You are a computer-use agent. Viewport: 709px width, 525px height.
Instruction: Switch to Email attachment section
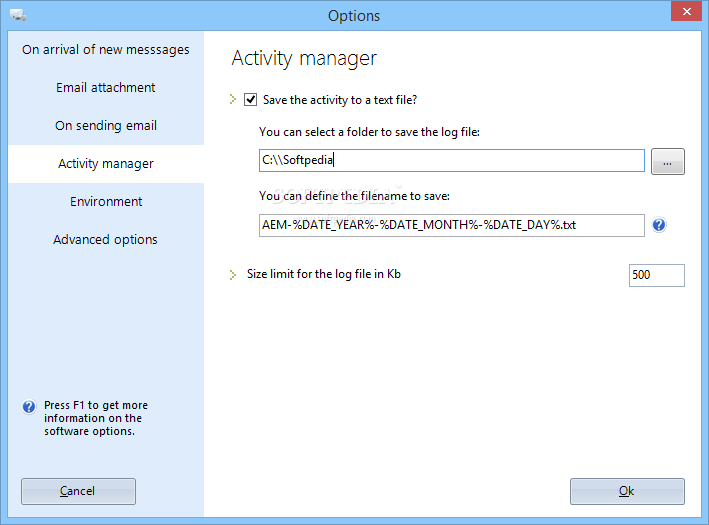[x=106, y=88]
